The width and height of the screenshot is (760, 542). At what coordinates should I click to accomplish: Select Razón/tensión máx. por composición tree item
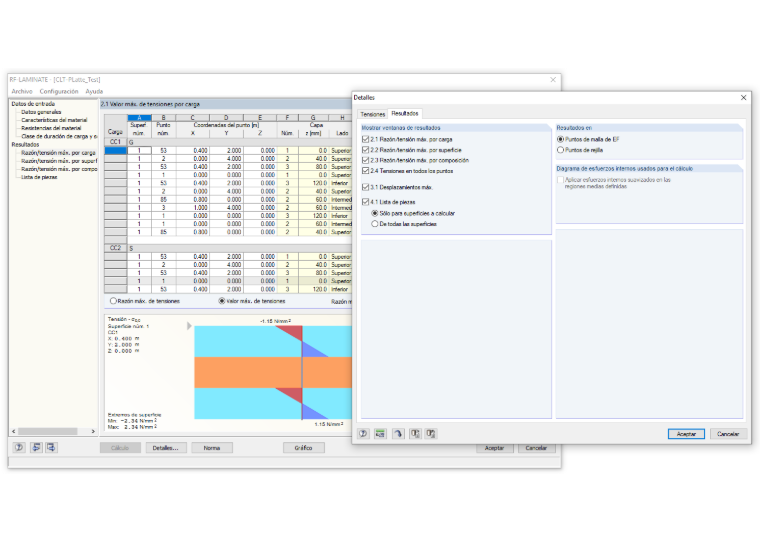click(59, 169)
